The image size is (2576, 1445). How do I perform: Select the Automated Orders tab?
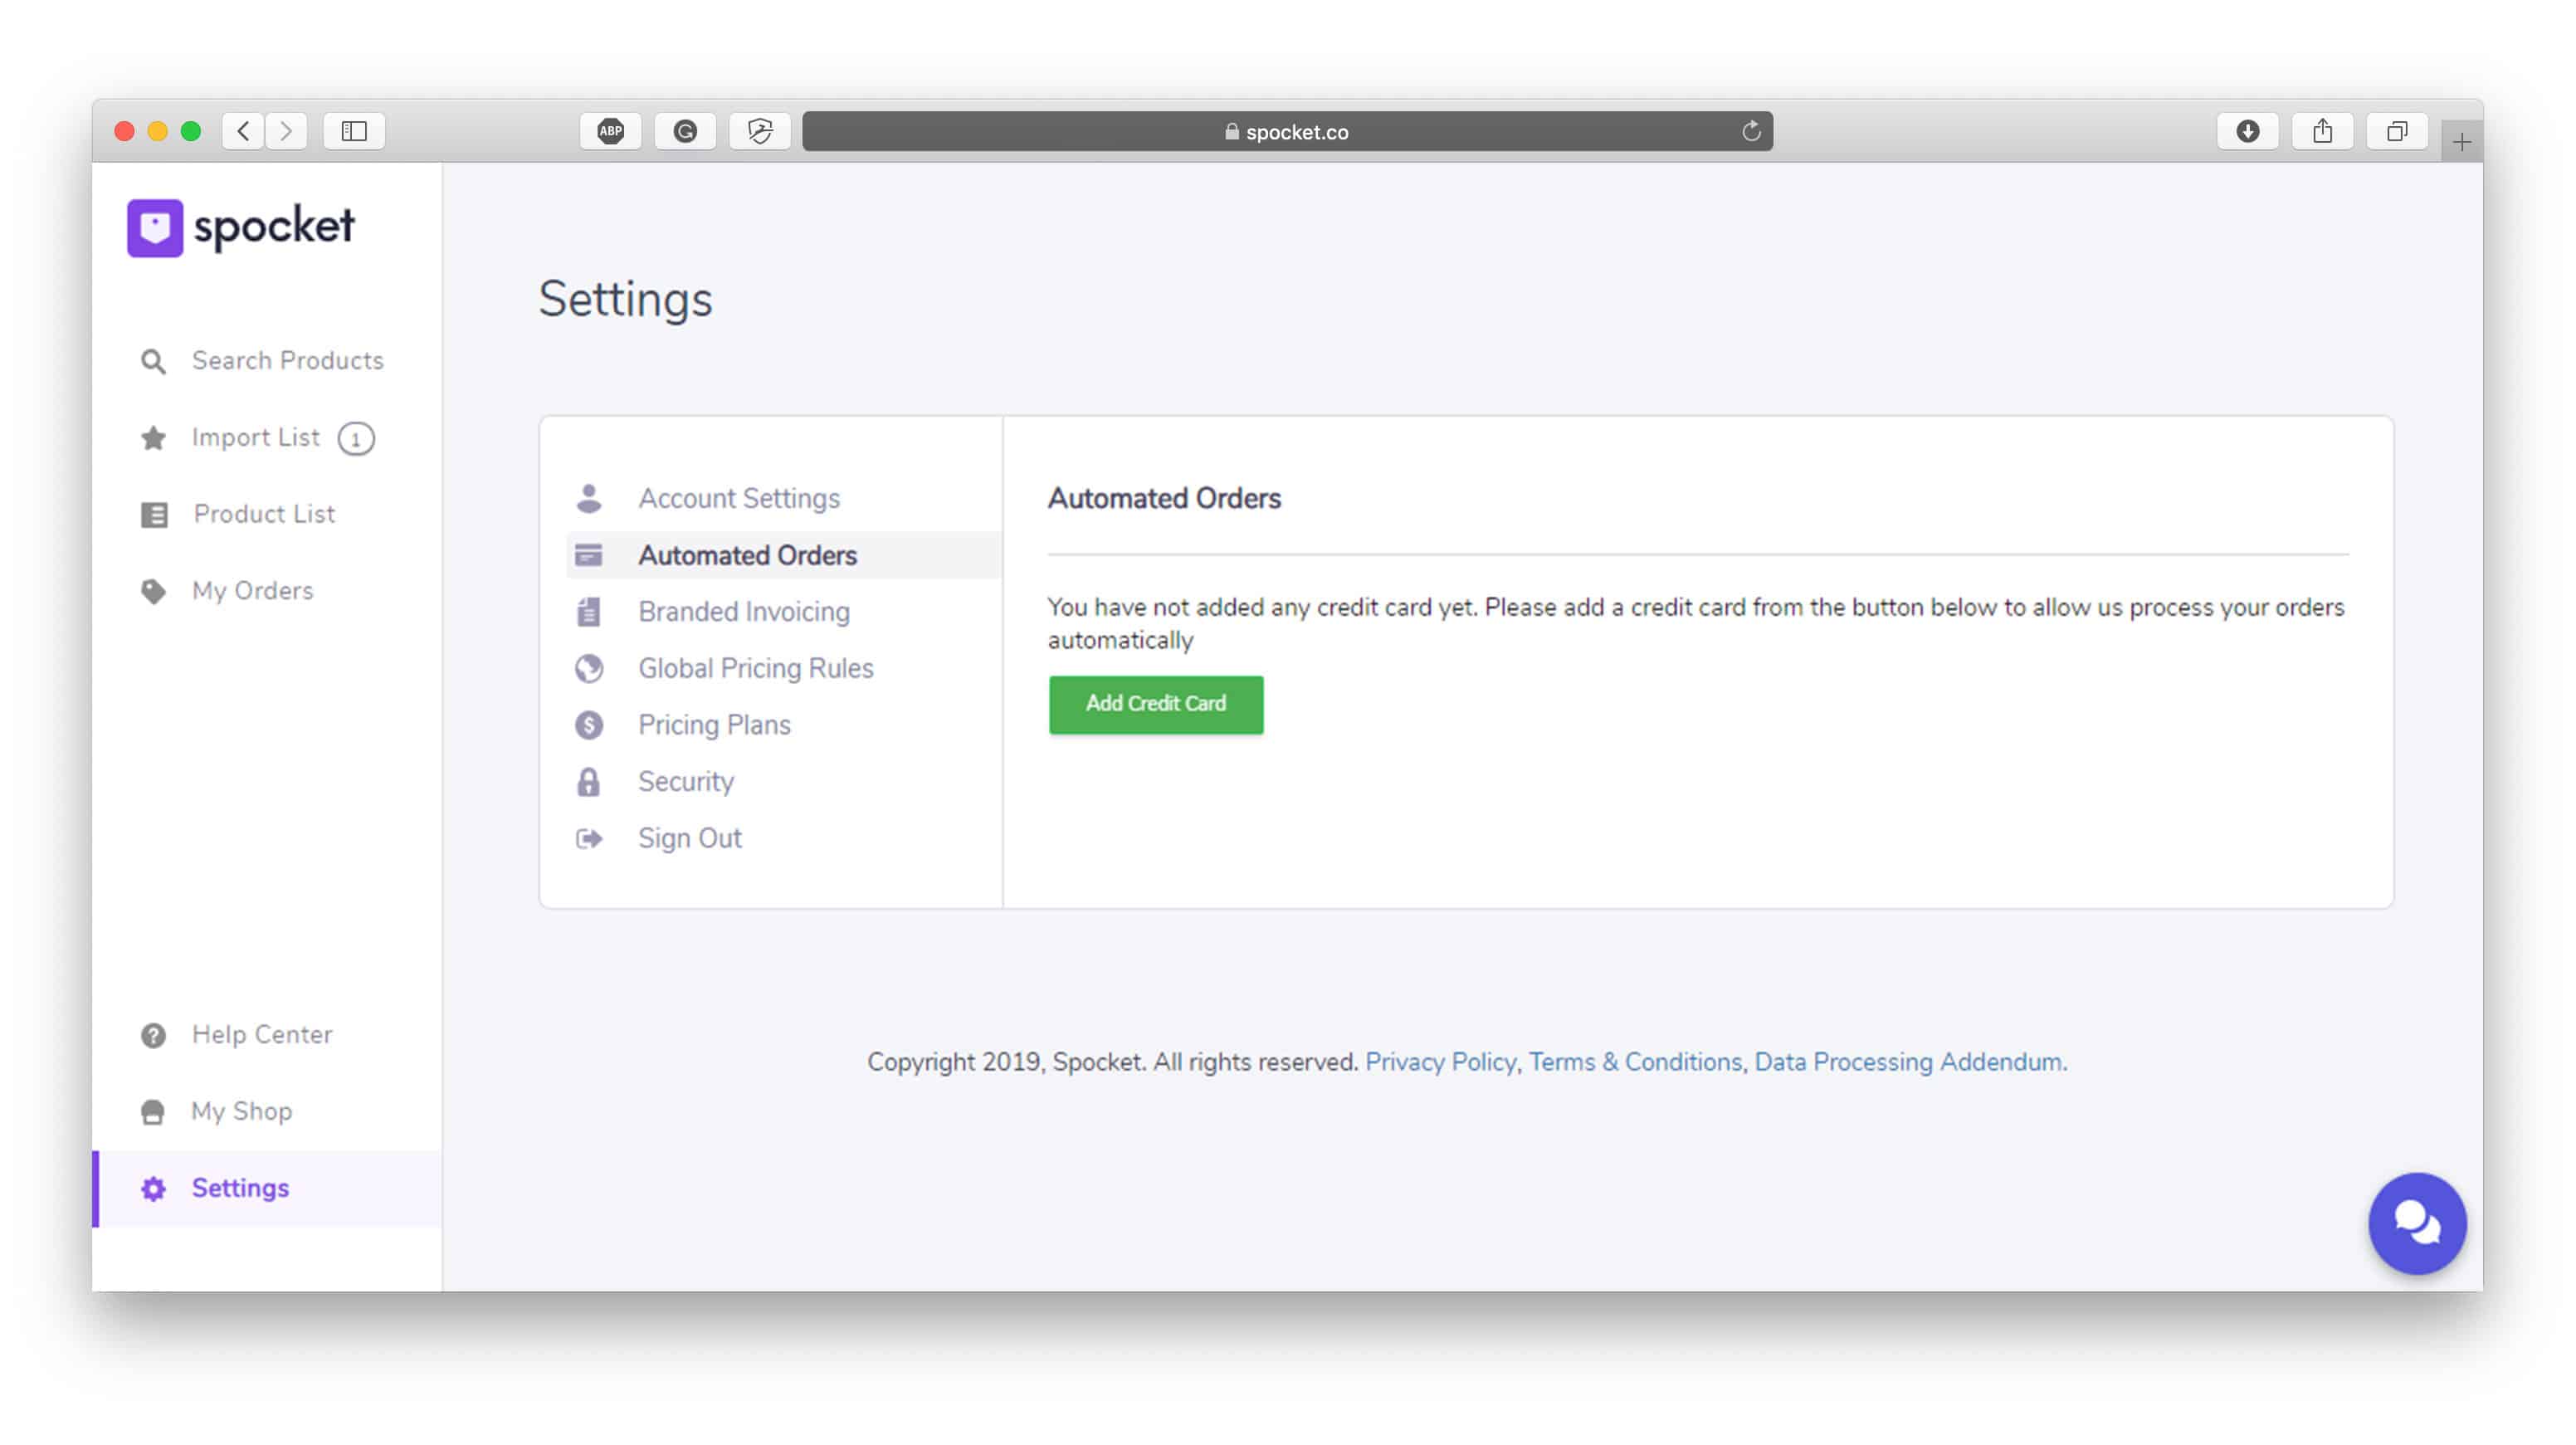(x=784, y=555)
